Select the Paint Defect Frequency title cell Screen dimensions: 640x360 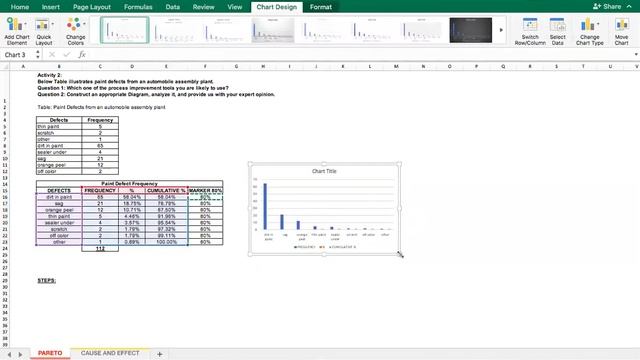coord(129,184)
